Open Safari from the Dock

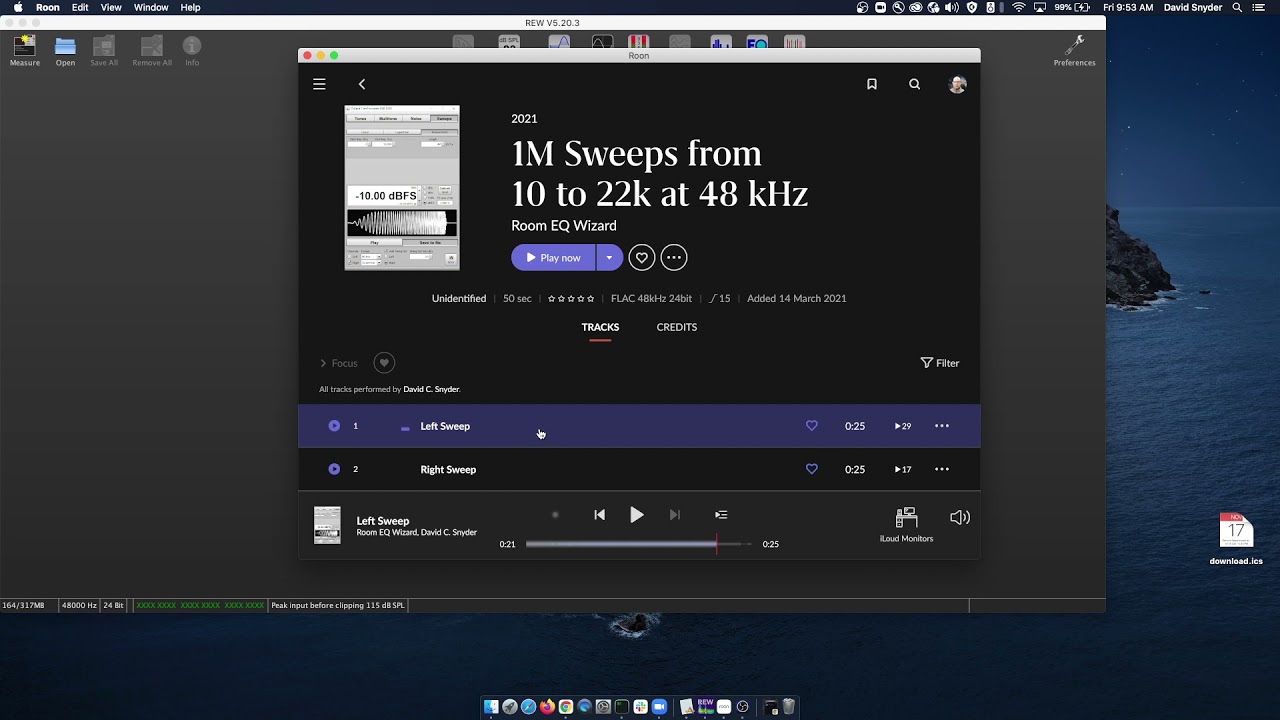point(528,707)
